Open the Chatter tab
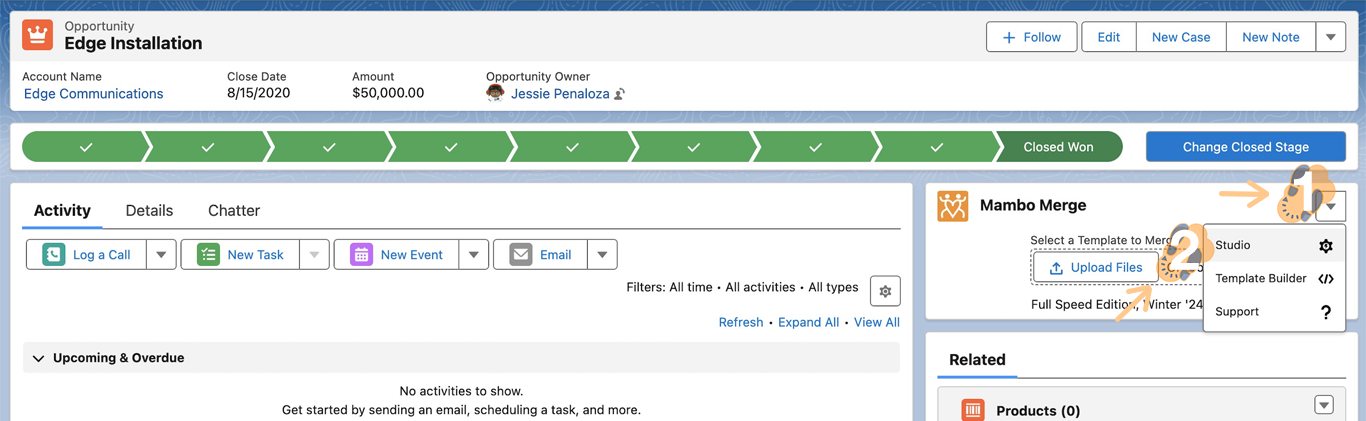The image size is (1366, 421). coord(234,211)
